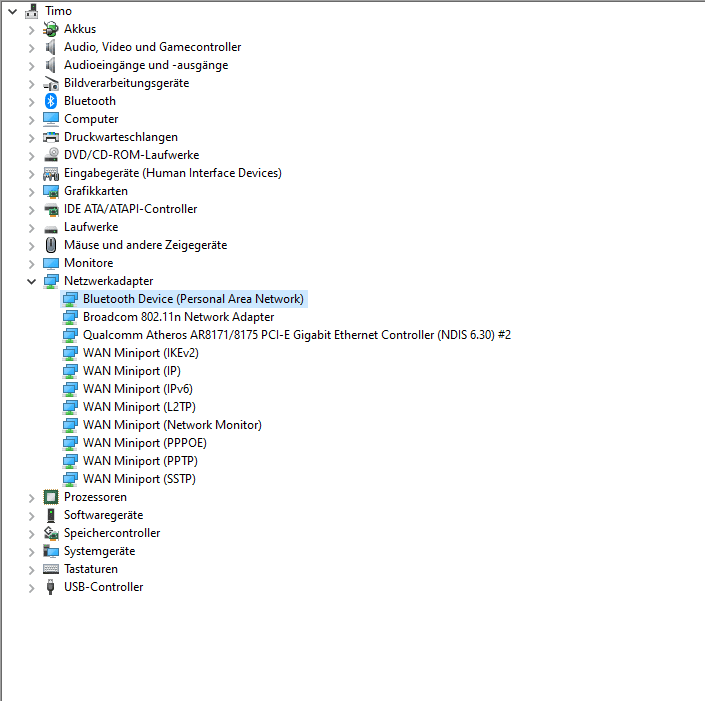Select WAN Miniport (IKEv2)
Viewport: 705px width, 701px height.
pos(141,353)
